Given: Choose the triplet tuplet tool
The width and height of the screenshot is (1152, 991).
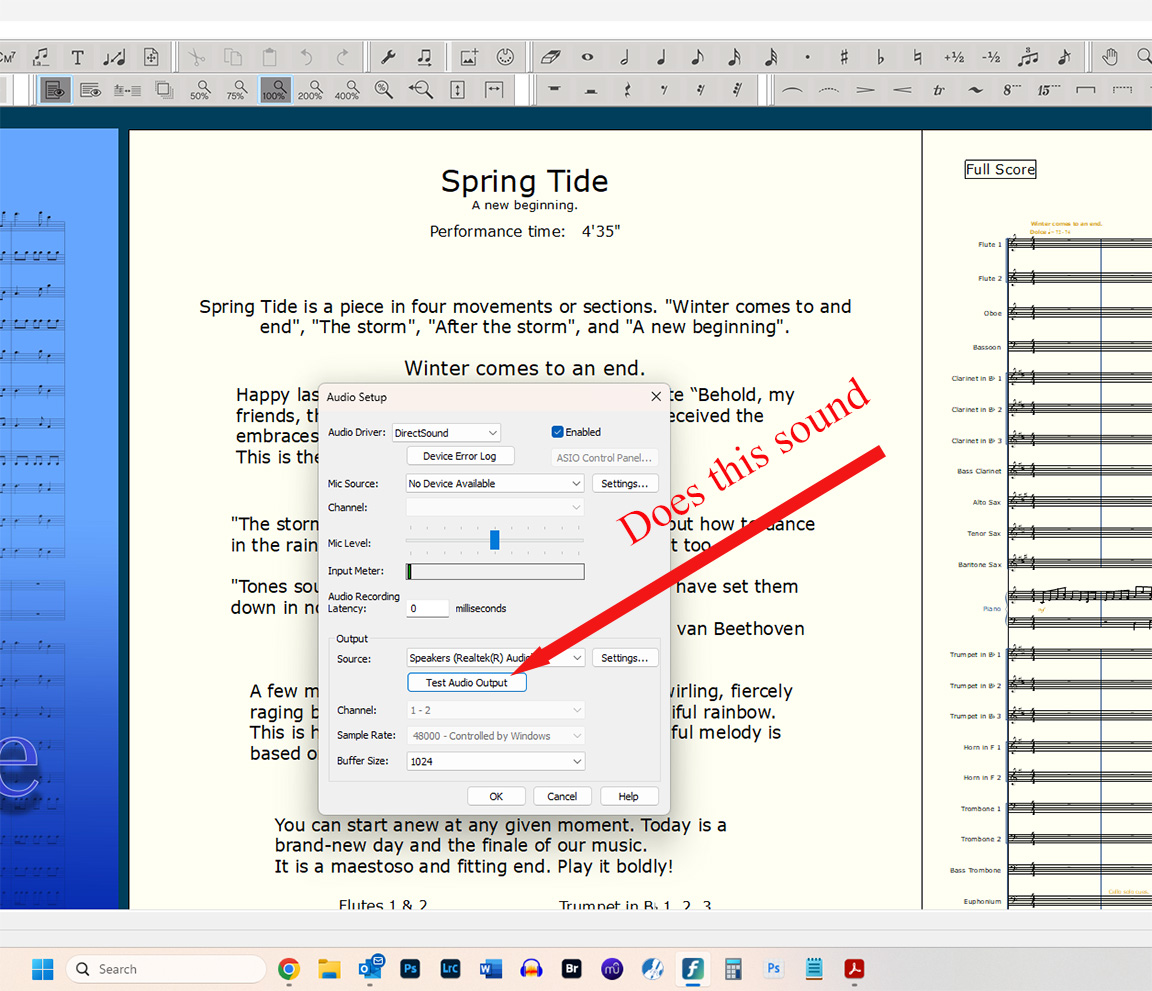Looking at the screenshot, I should (x=1027, y=58).
